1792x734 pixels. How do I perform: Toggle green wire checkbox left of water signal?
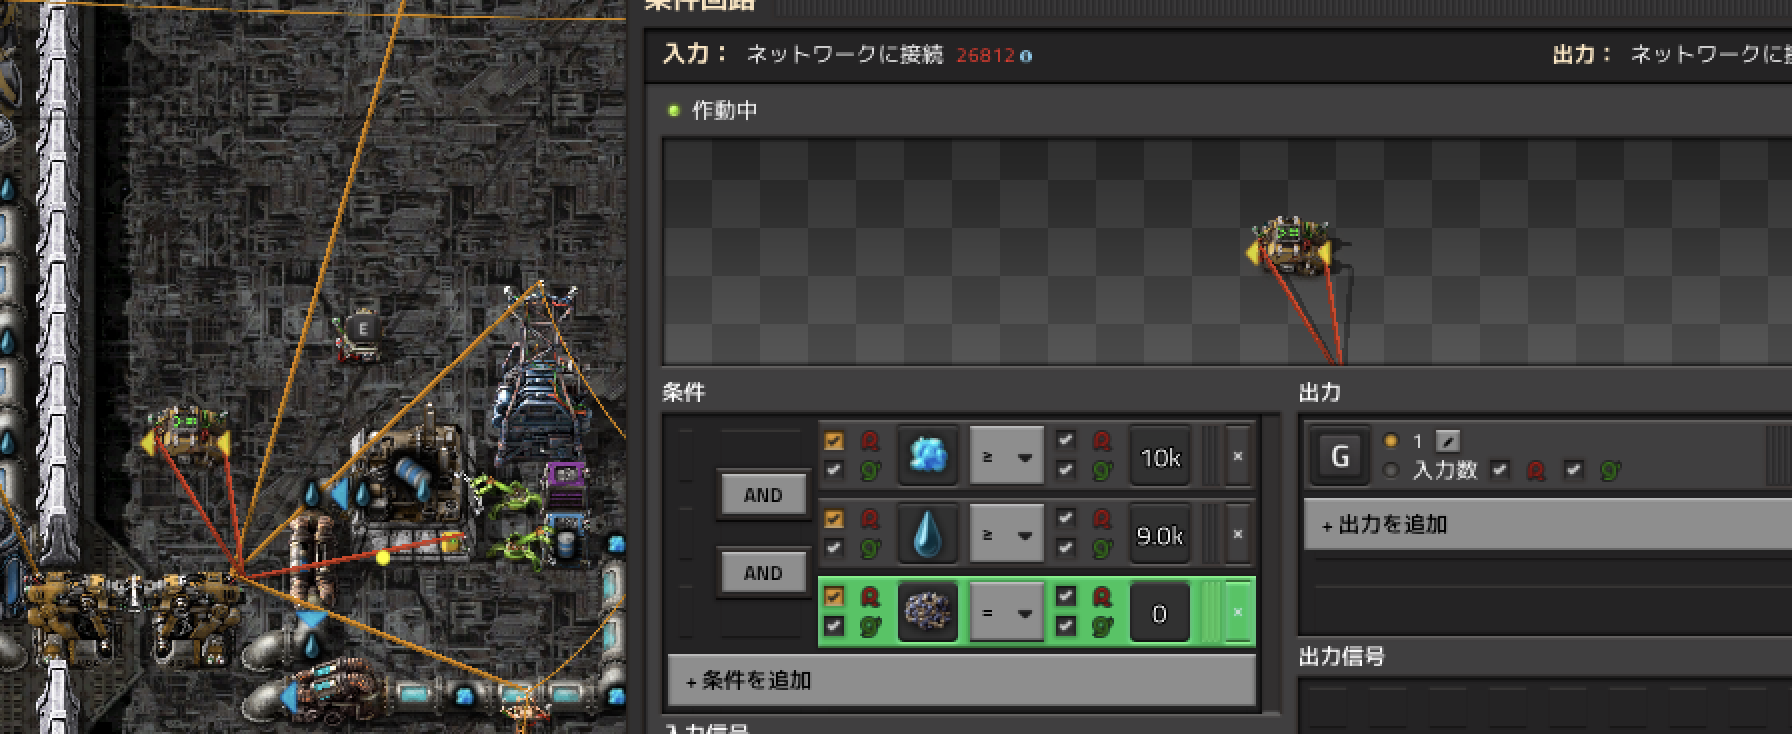(x=834, y=548)
